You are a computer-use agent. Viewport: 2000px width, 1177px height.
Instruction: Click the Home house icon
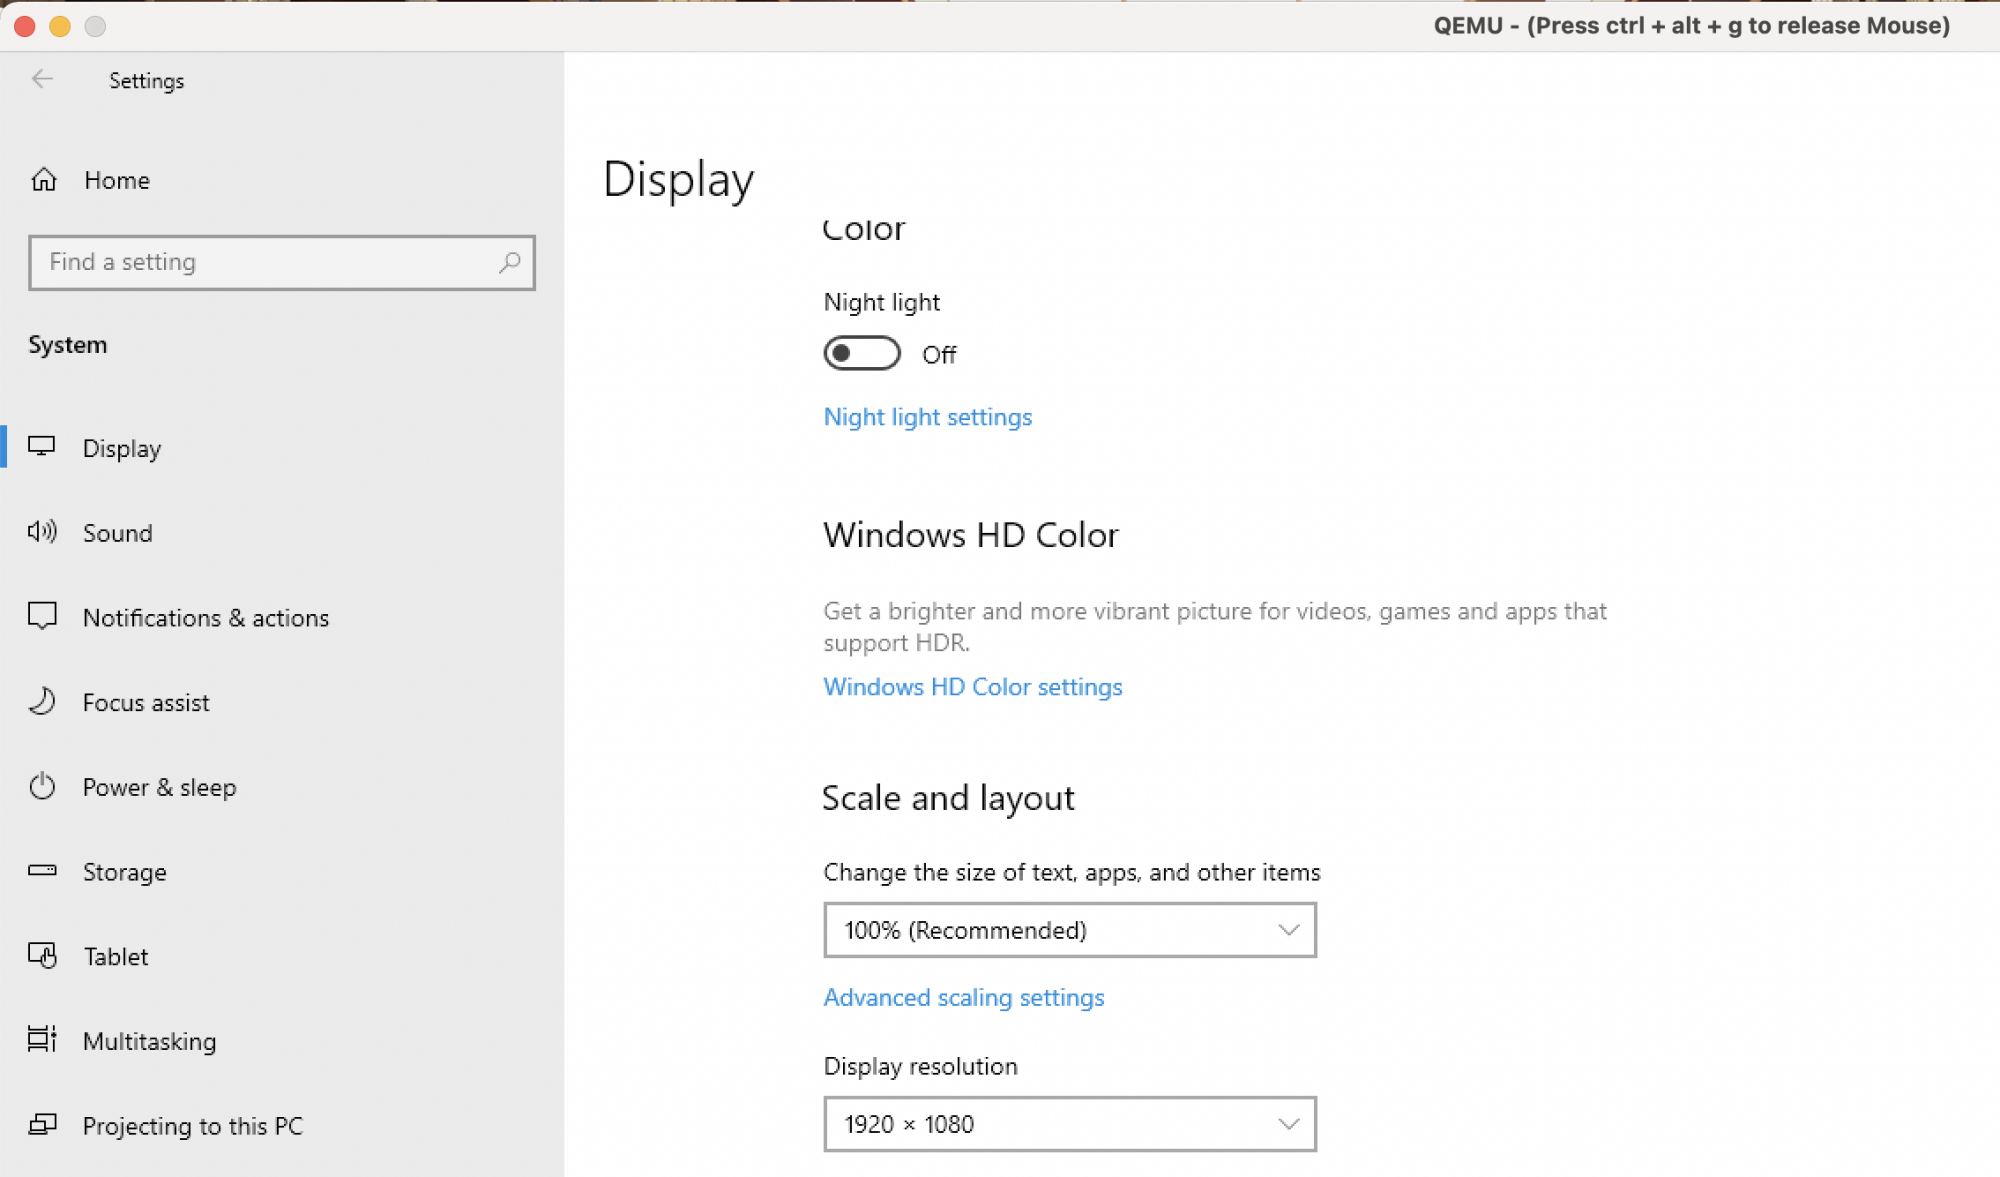click(x=44, y=180)
